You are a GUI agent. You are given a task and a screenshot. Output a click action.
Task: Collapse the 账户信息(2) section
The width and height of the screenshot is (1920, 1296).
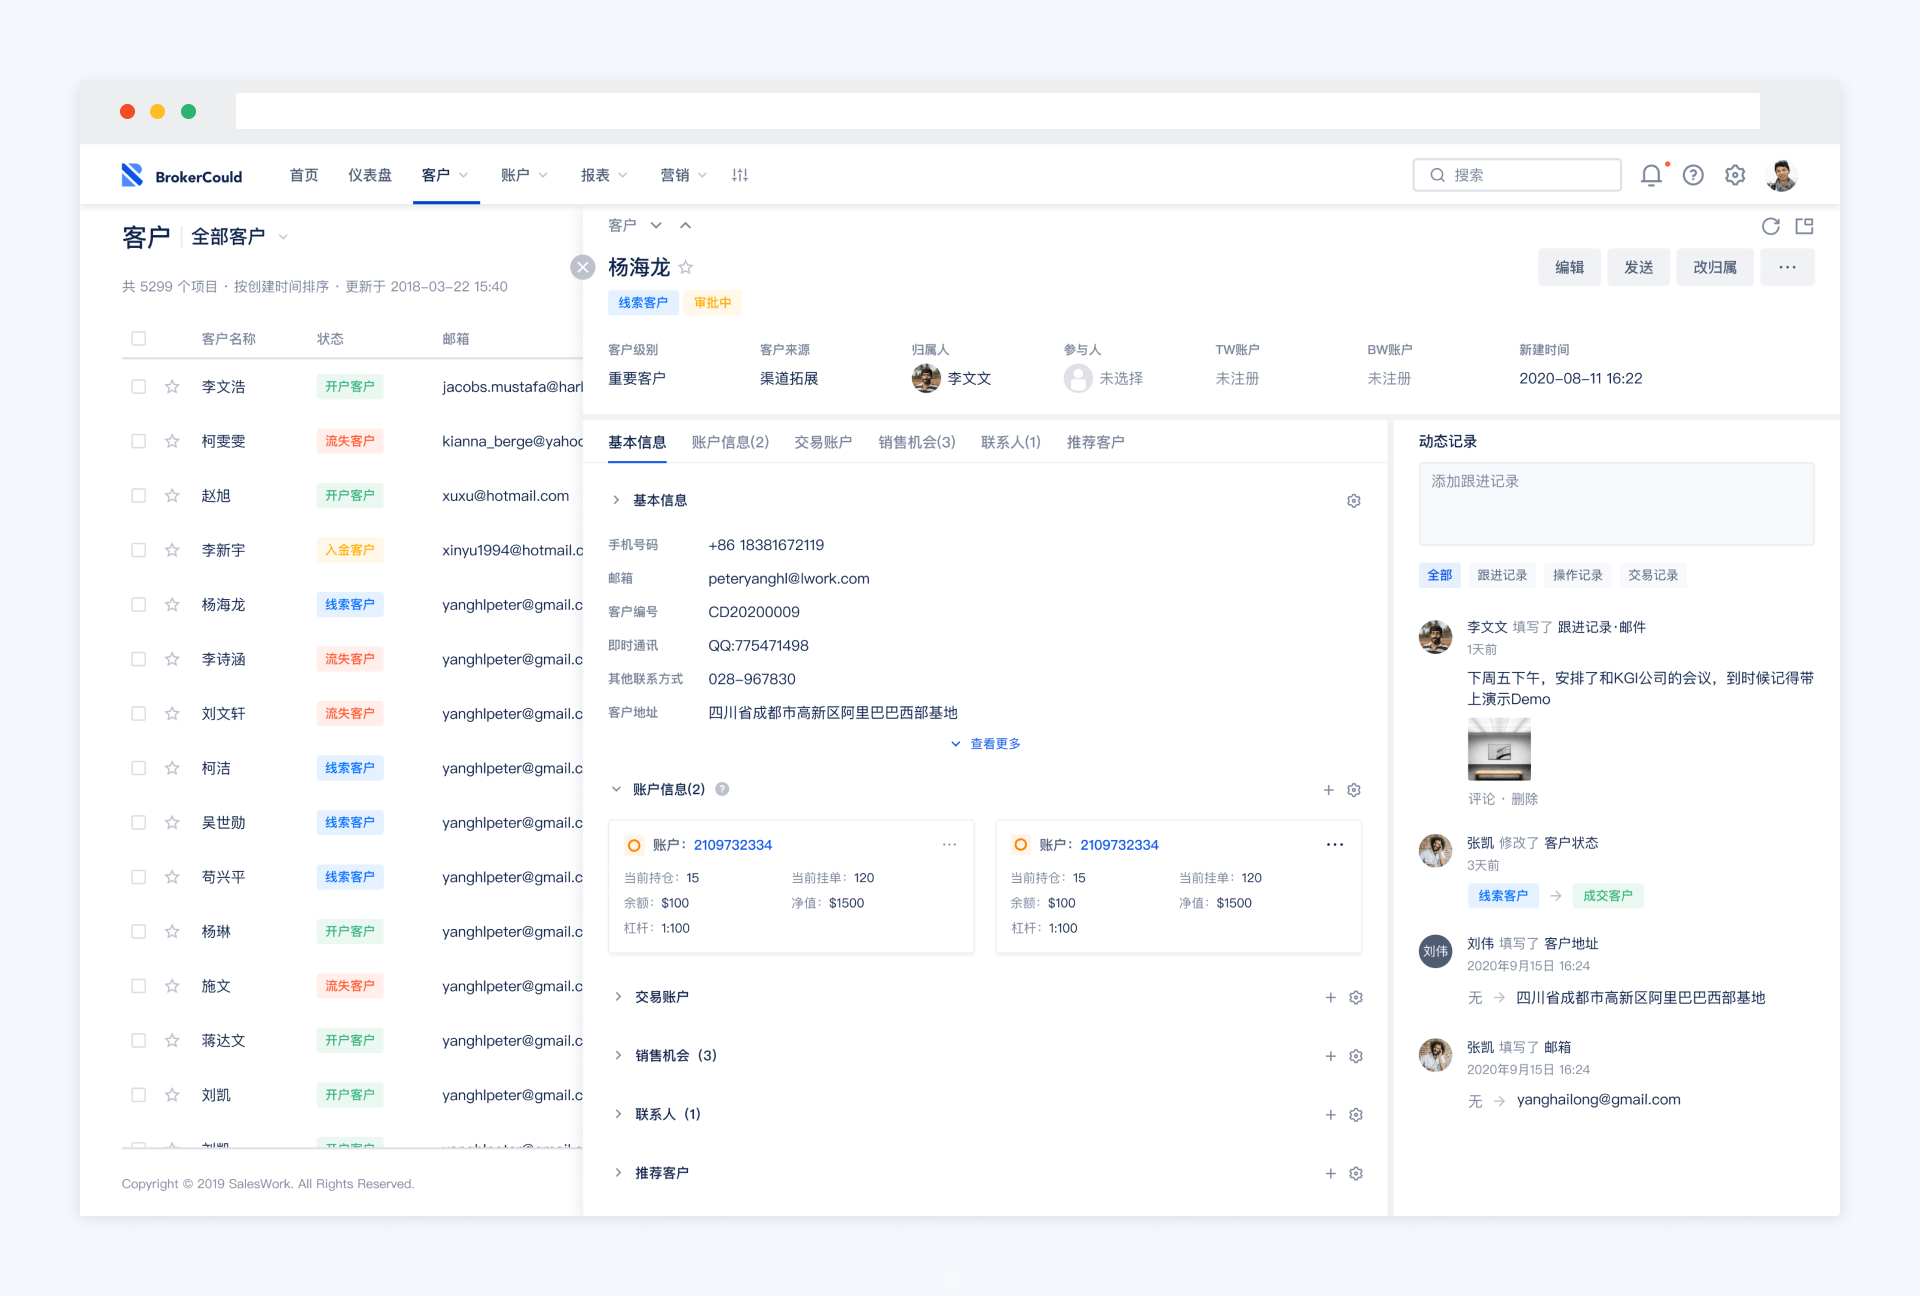pyautogui.click(x=616, y=789)
